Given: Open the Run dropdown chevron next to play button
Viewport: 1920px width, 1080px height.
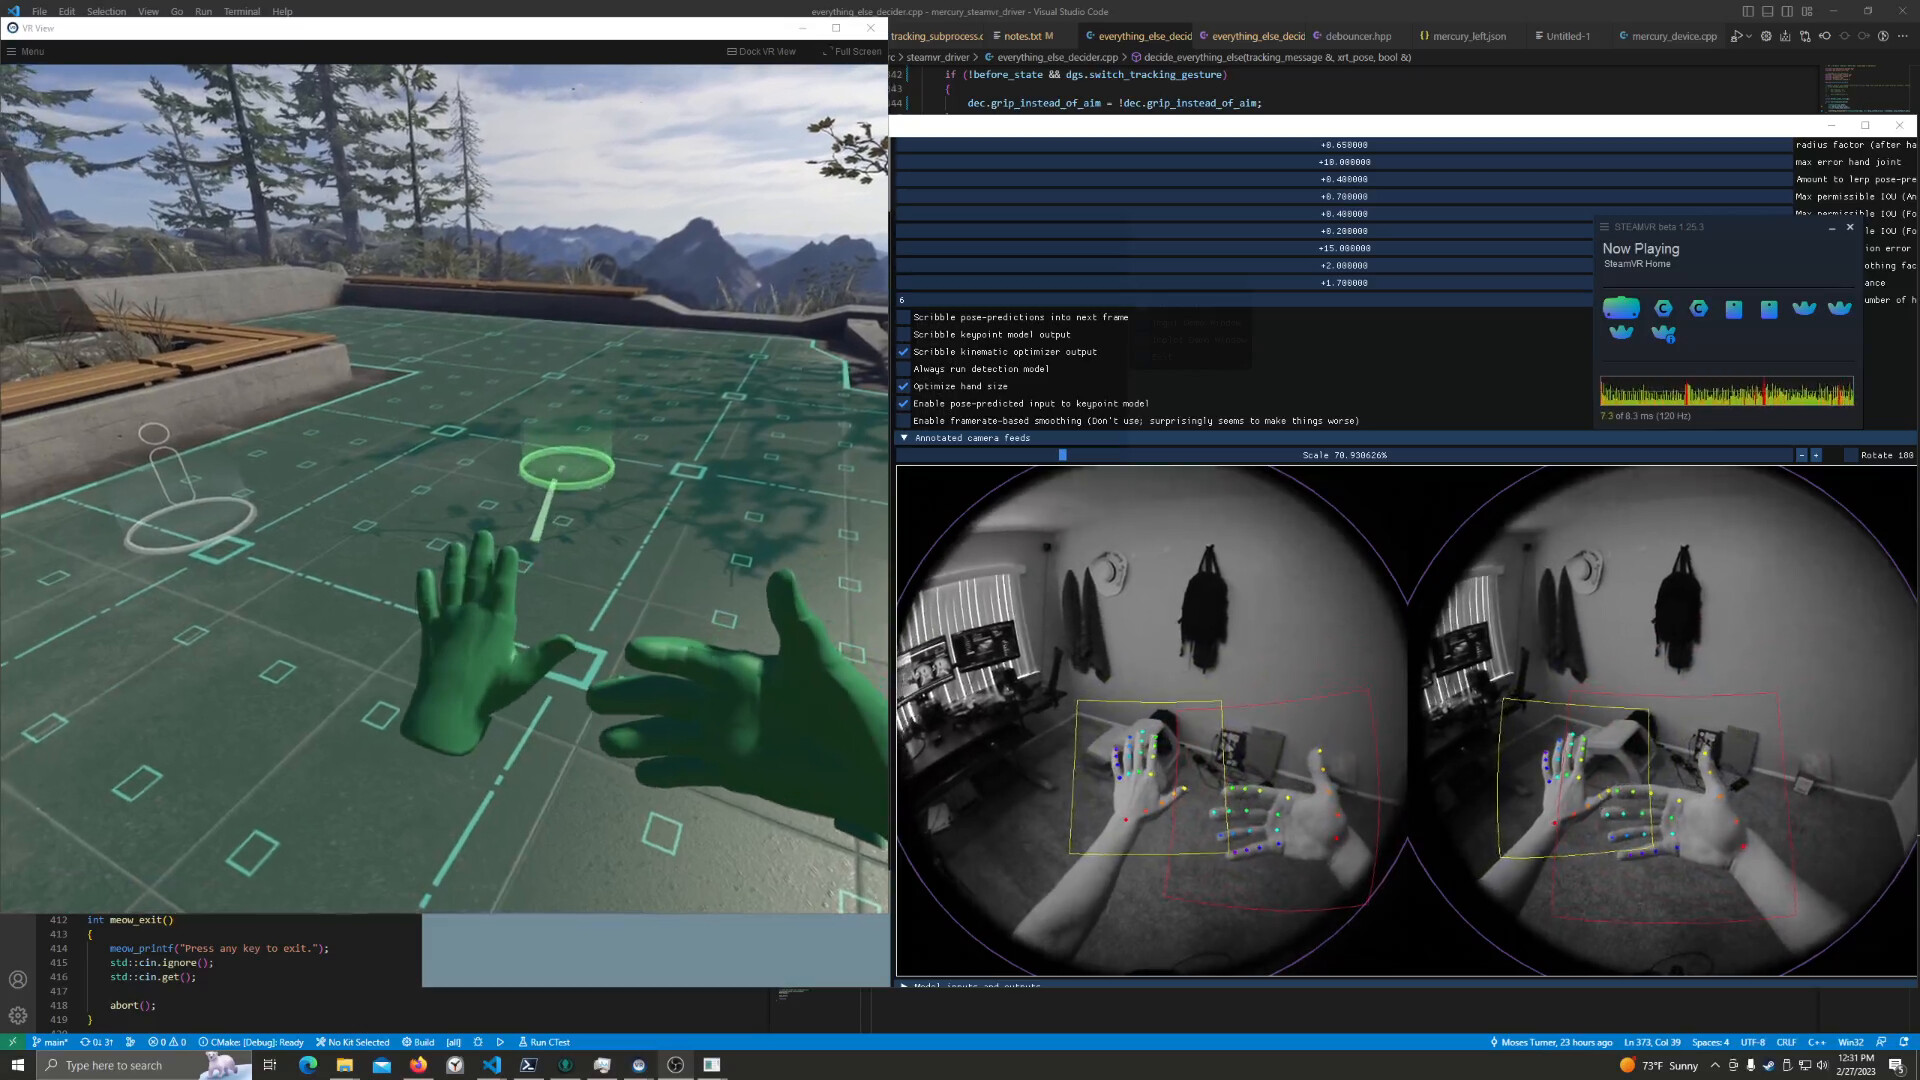Looking at the screenshot, I should pos(1749,35).
